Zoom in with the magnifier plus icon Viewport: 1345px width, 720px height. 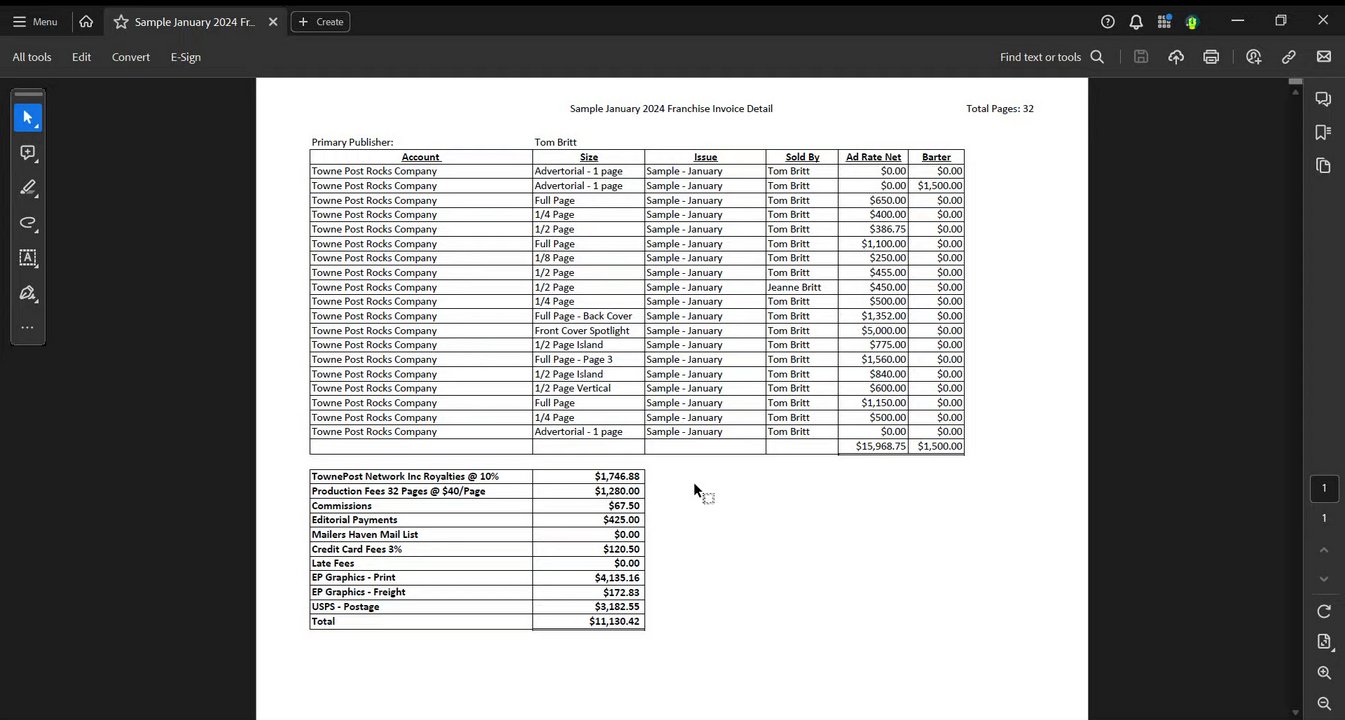(x=1324, y=673)
